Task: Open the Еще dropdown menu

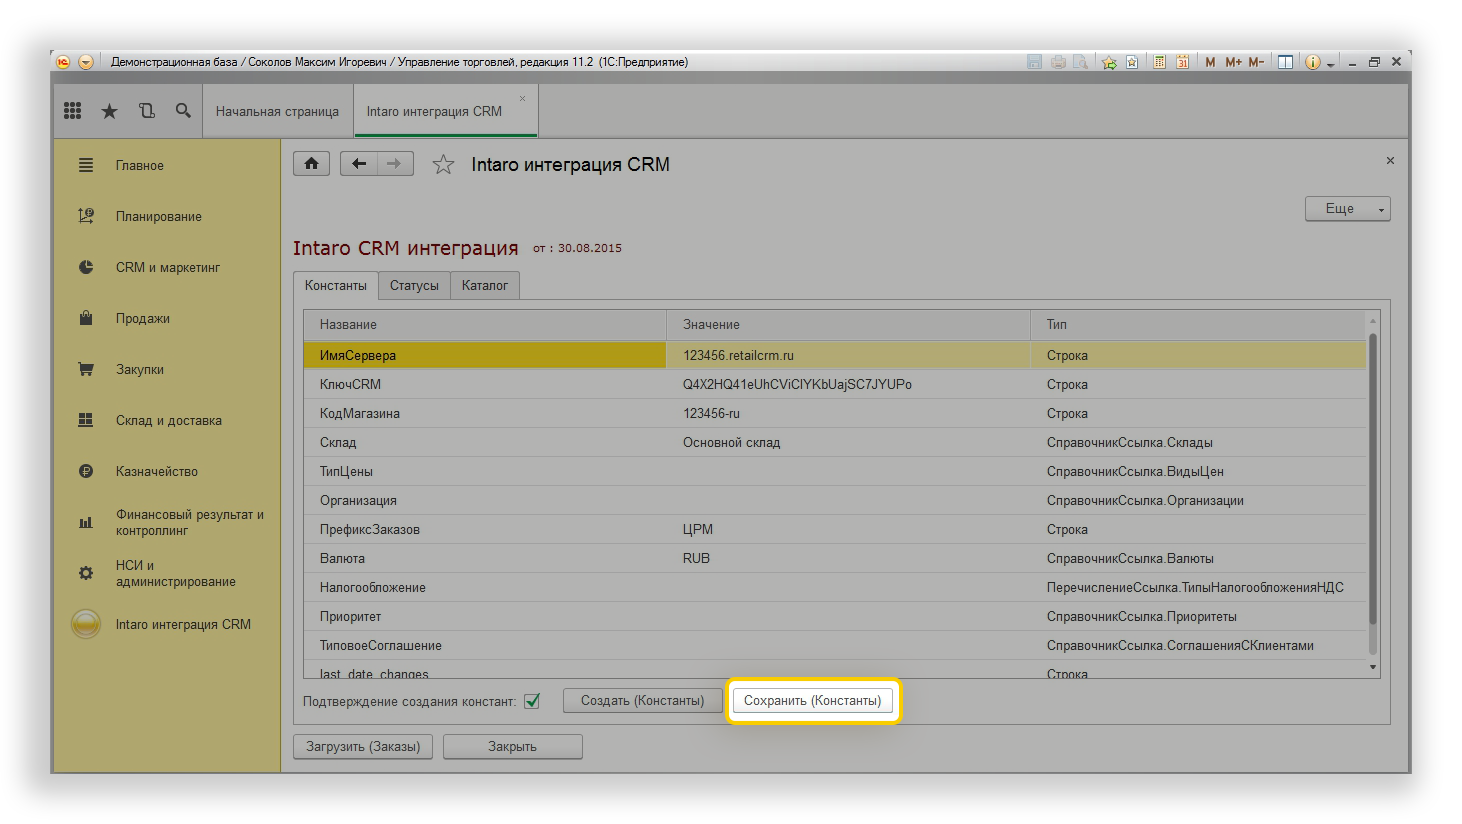Action: click(1347, 208)
